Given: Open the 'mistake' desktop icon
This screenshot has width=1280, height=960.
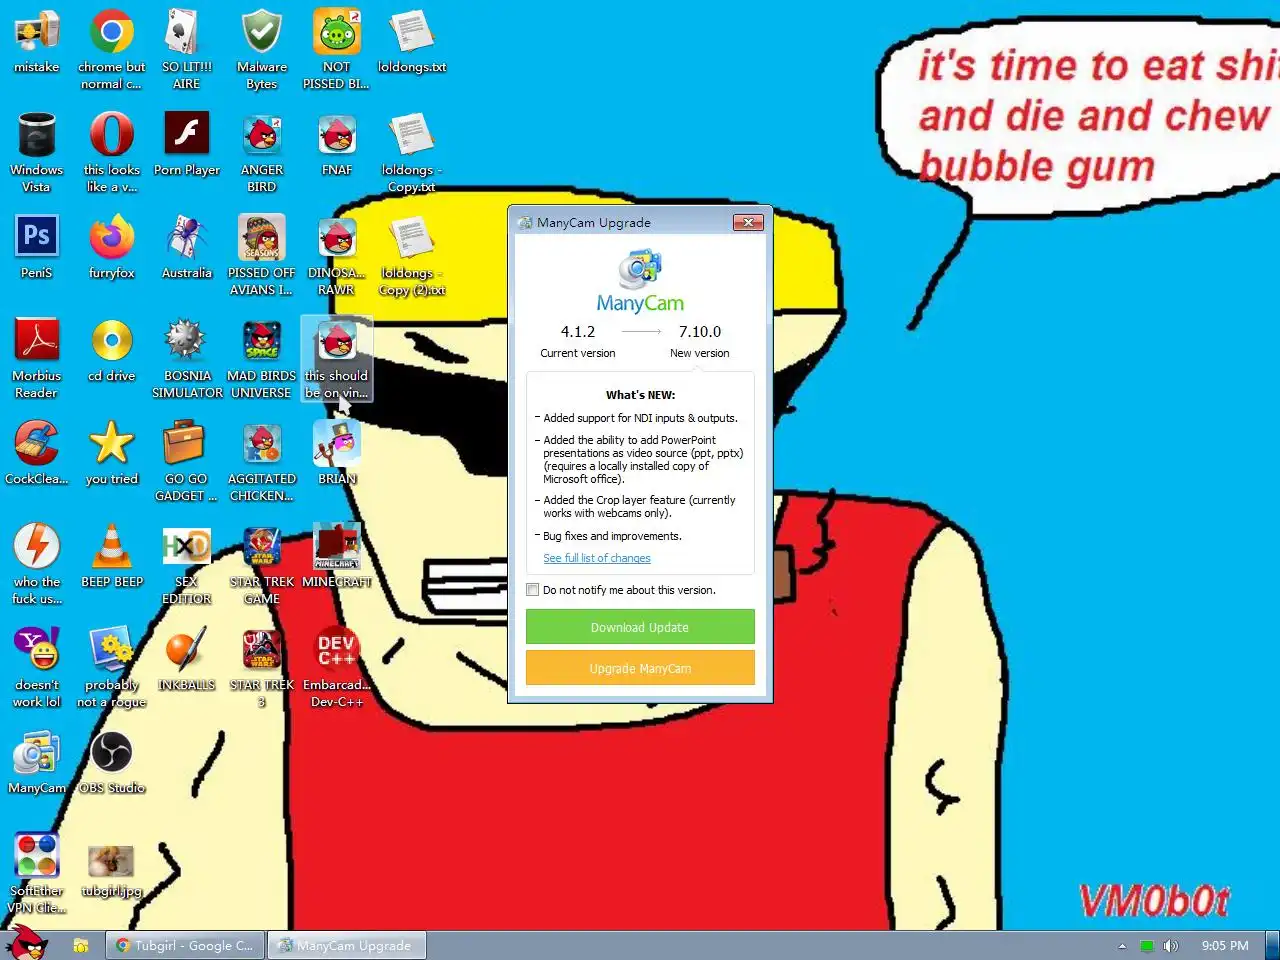Looking at the screenshot, I should click(x=37, y=33).
